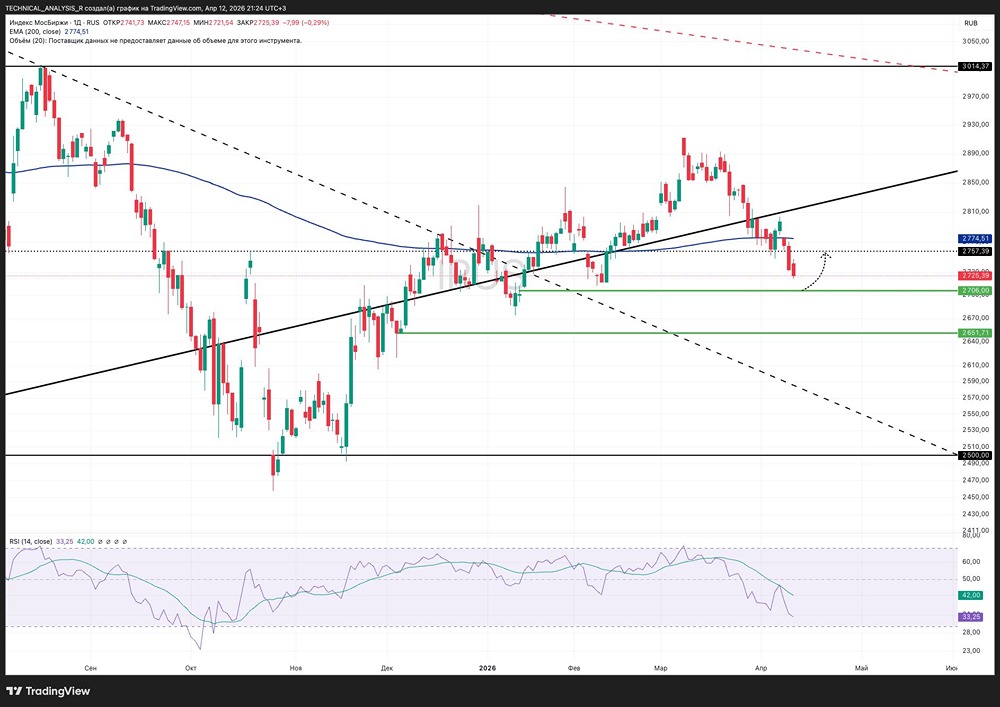This screenshot has height=707, width=1000.
Task: Click the green 2706,00 support price label
Action: (976, 291)
